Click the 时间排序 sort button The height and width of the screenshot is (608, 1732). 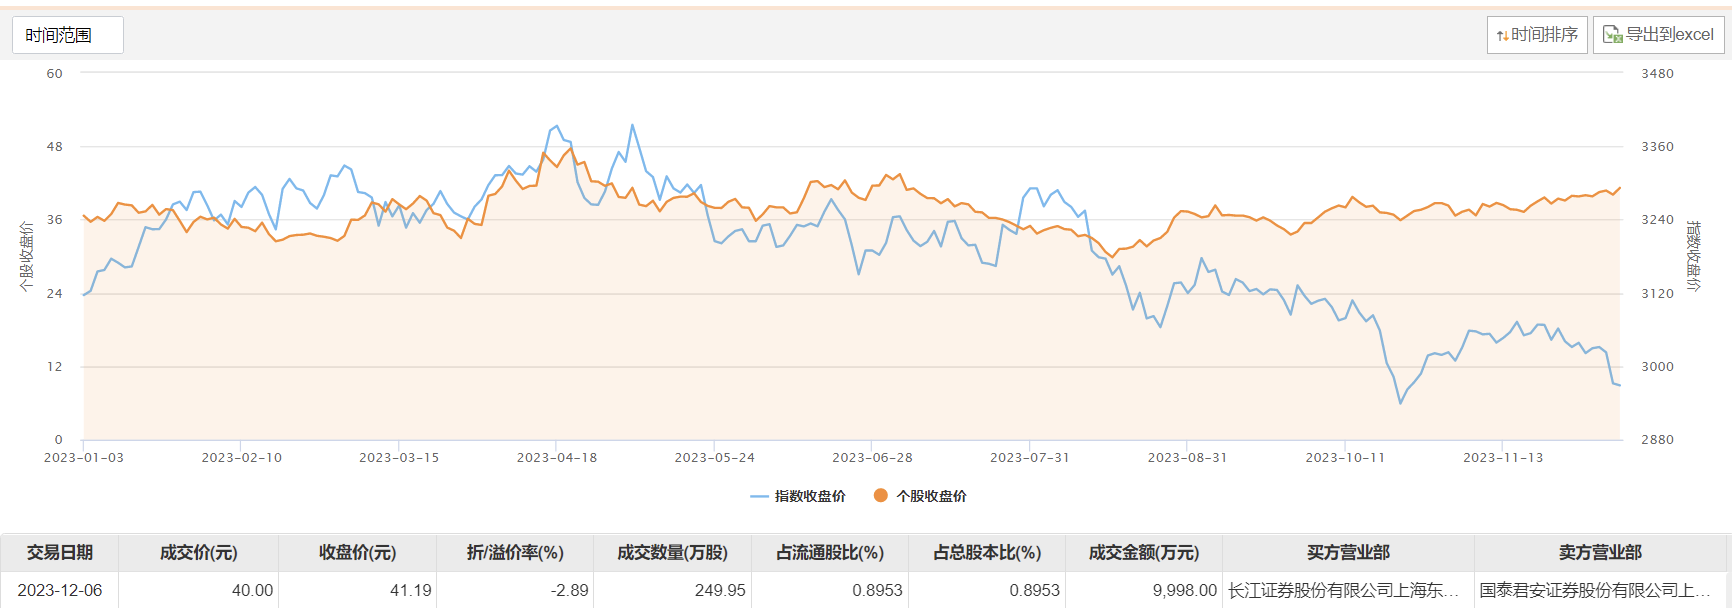1537,35
